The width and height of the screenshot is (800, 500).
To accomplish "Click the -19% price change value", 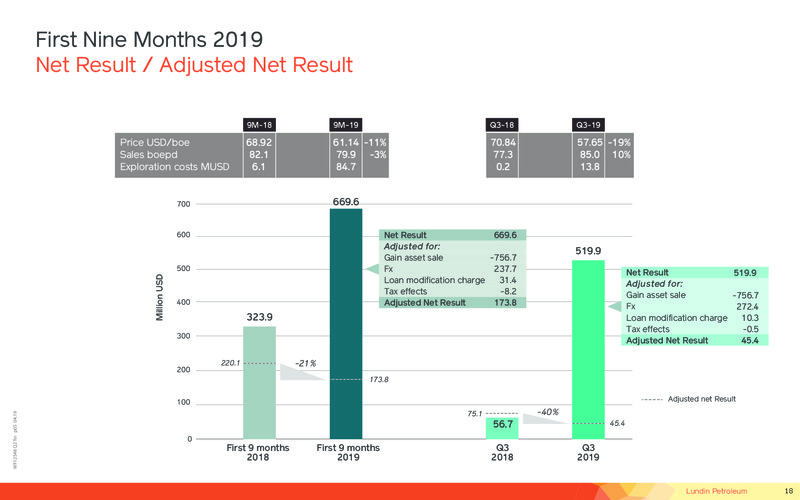I will point(619,142).
